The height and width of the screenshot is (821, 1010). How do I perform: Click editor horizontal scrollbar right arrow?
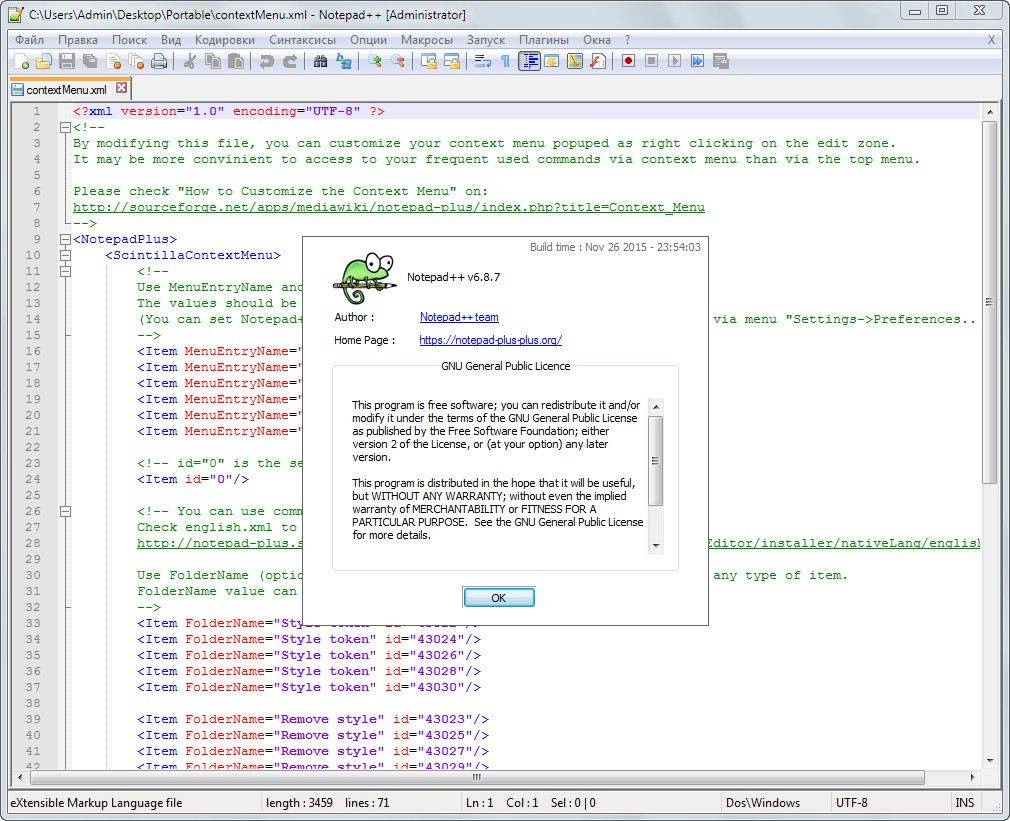pyautogui.click(x=972, y=777)
